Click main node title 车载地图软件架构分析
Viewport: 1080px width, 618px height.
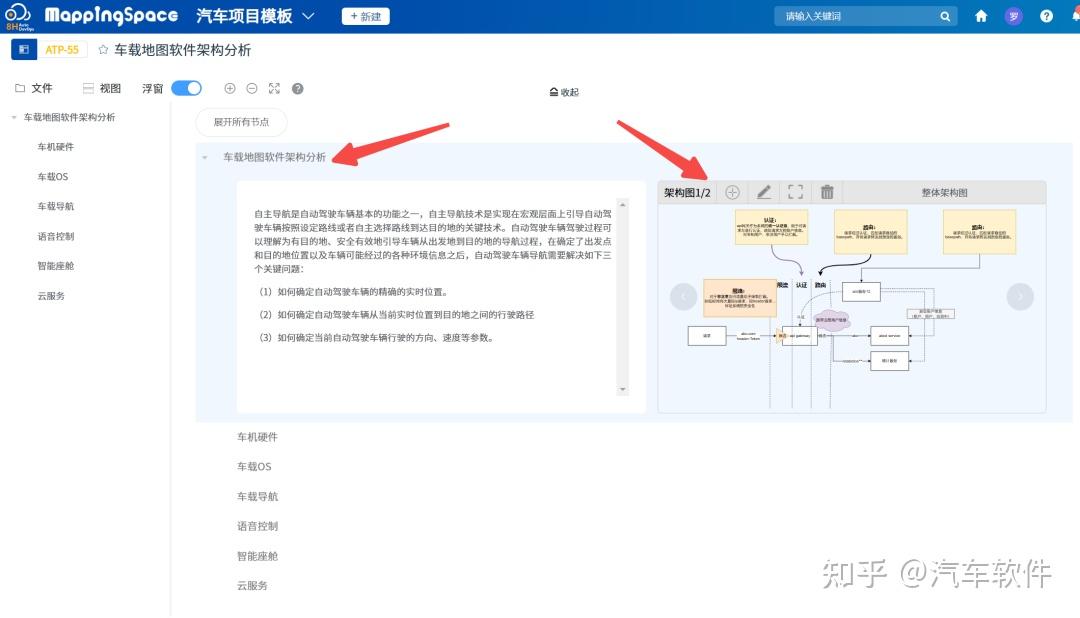point(274,157)
